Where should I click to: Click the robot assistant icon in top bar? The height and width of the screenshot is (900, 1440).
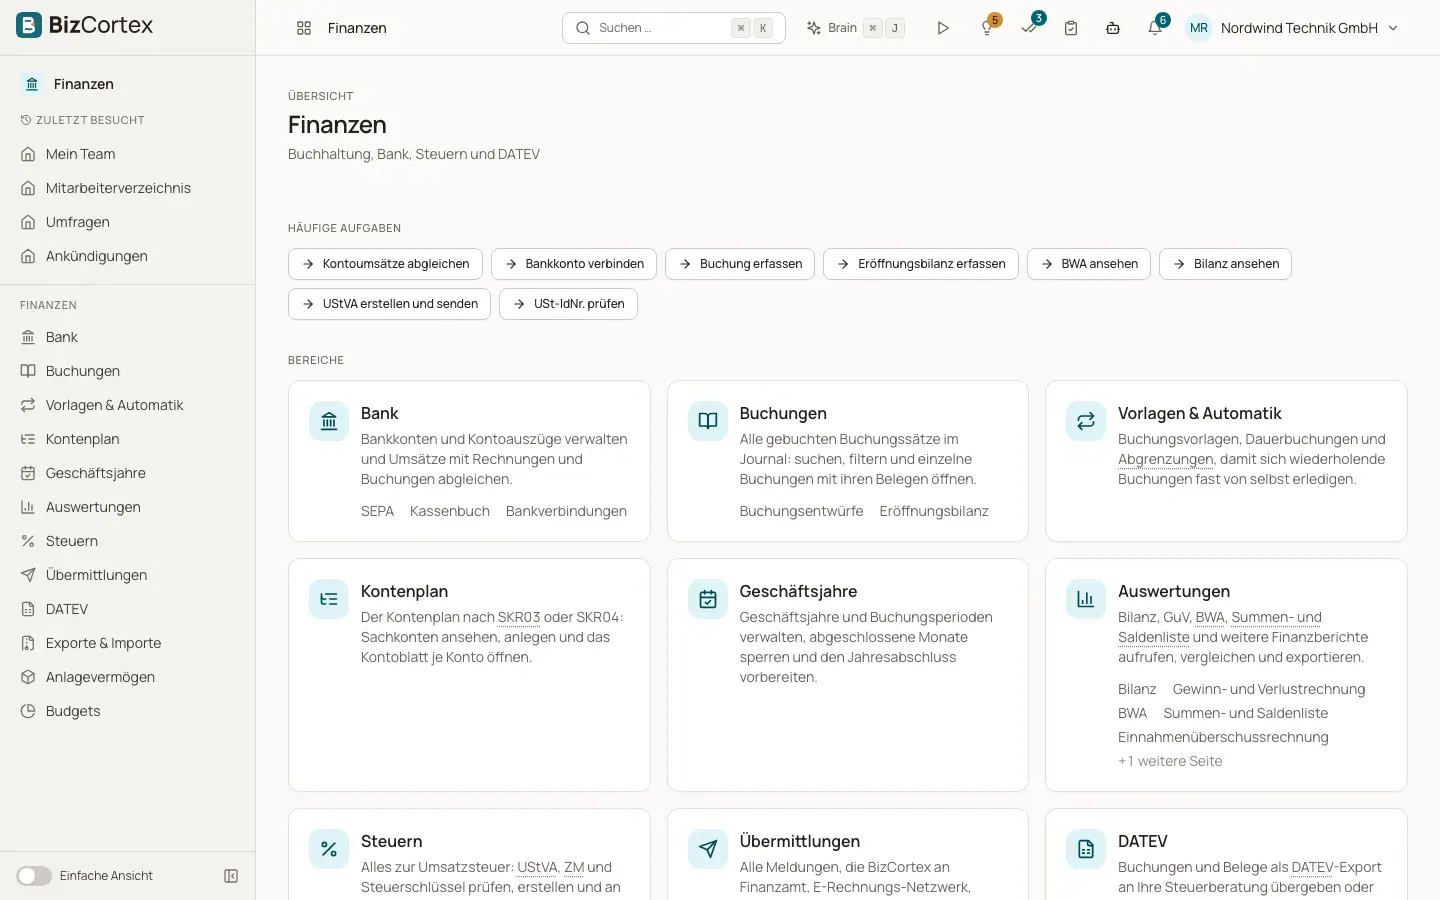tap(1113, 28)
